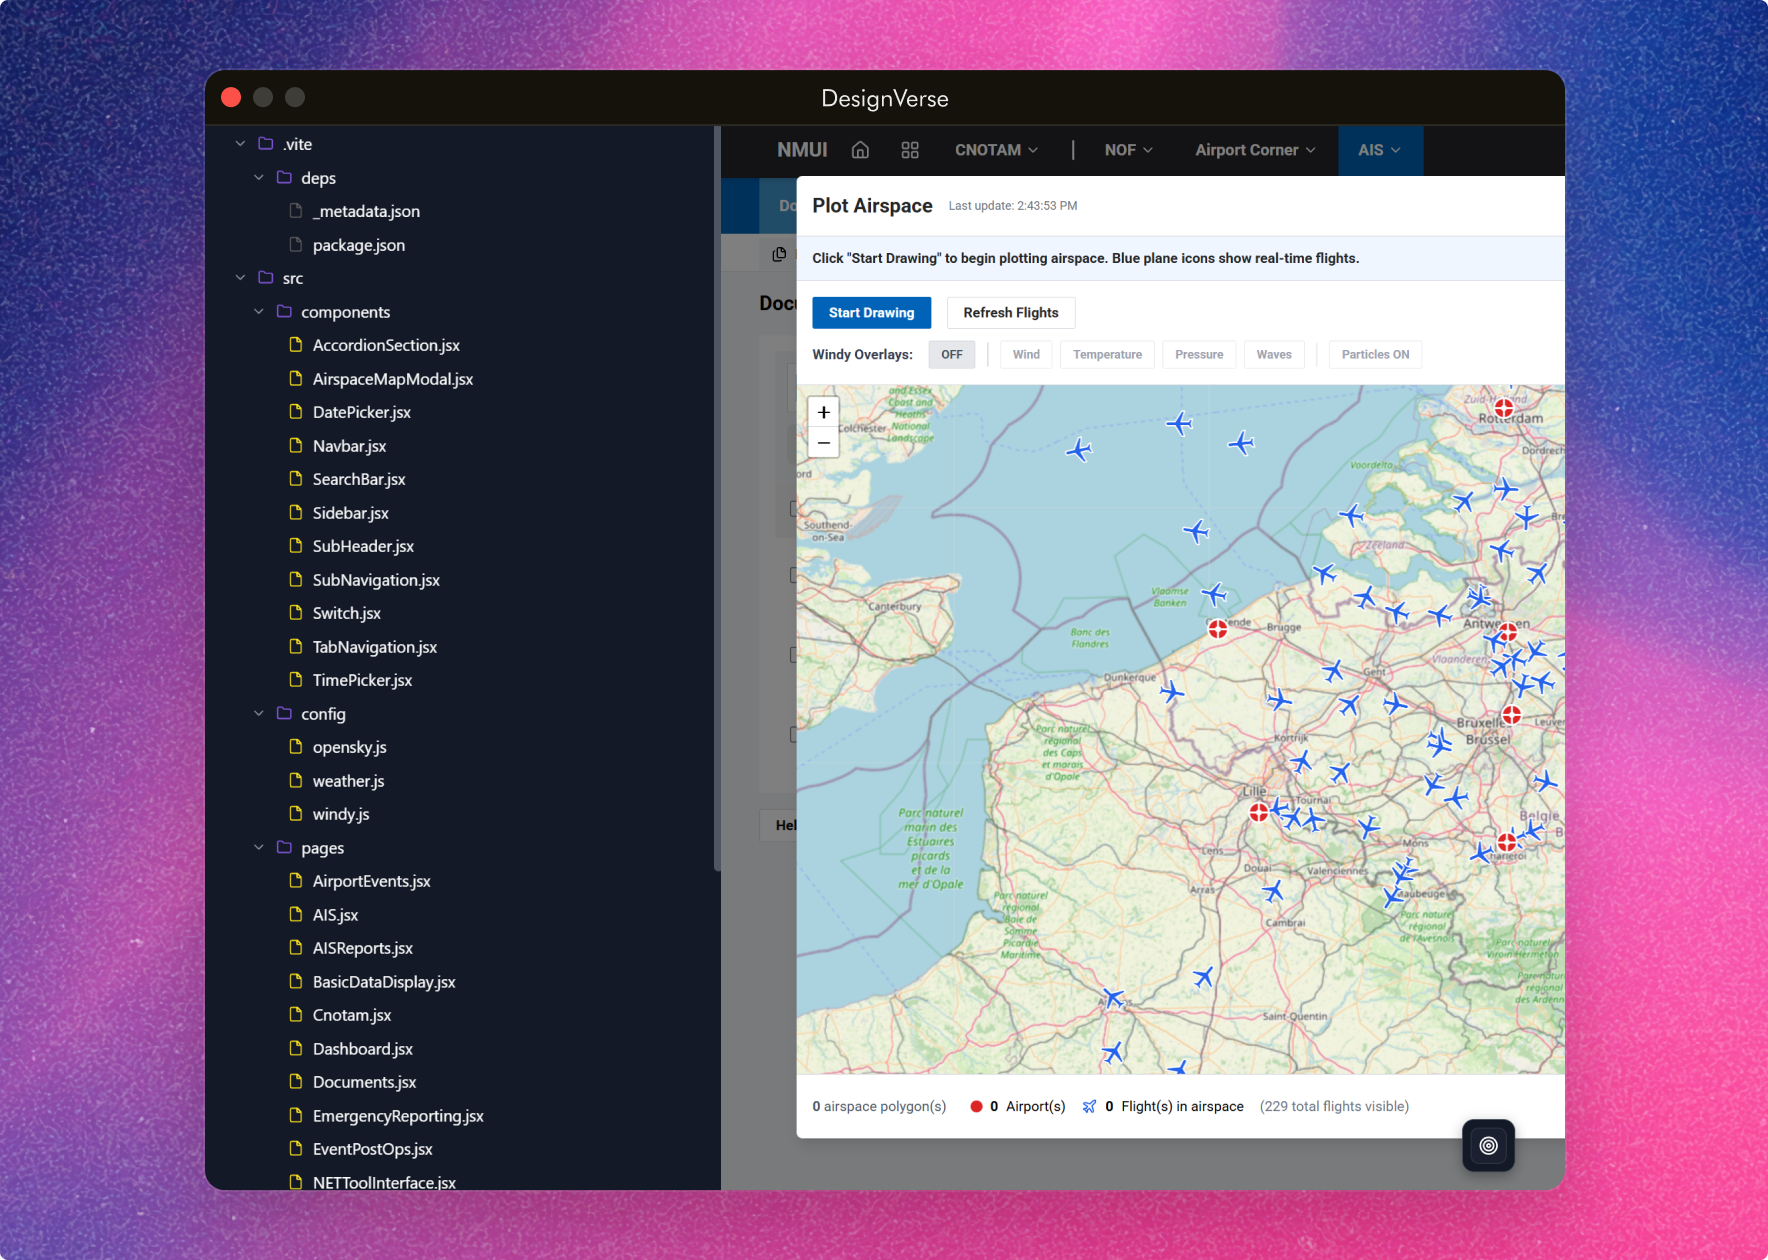The width and height of the screenshot is (1768, 1260).
Task: Toggle Particles ON overlay
Action: click(1375, 354)
